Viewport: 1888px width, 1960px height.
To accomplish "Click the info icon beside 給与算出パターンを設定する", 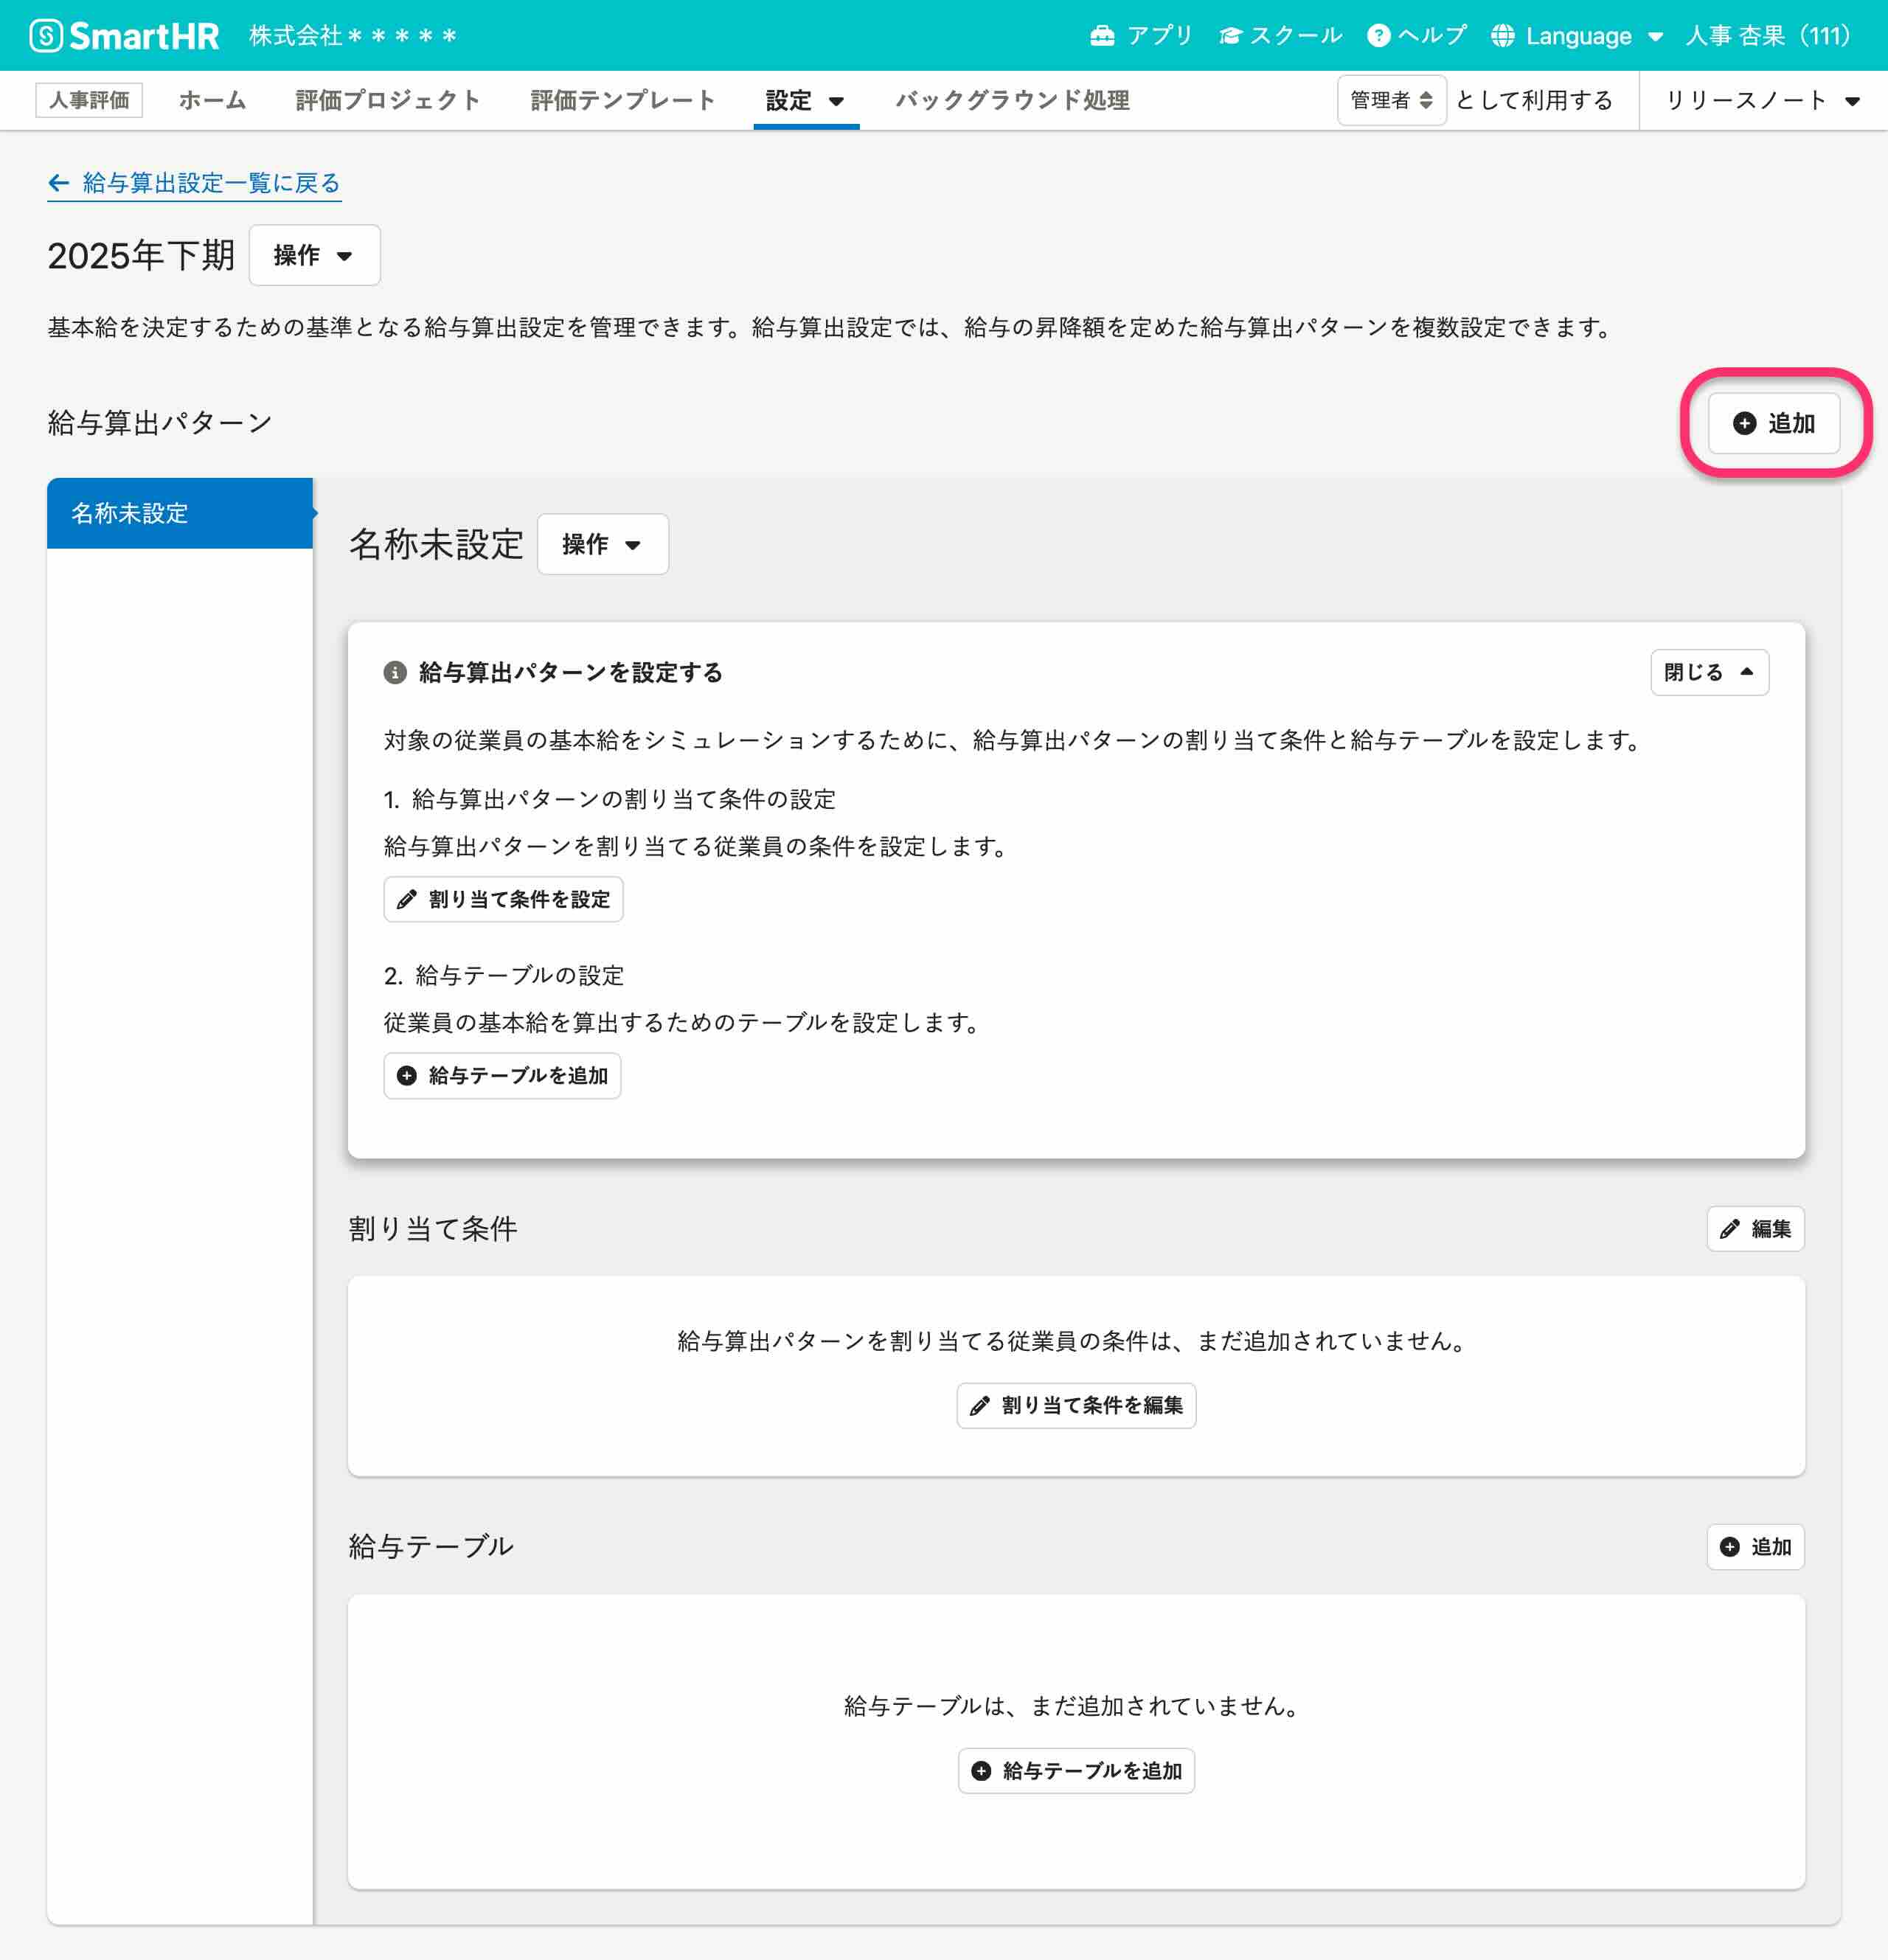I will pos(395,673).
